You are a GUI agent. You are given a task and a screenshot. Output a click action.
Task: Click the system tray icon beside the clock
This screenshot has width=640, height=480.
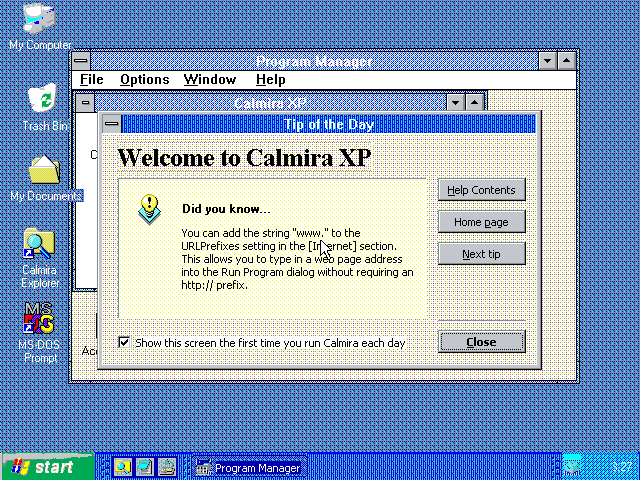(572, 466)
